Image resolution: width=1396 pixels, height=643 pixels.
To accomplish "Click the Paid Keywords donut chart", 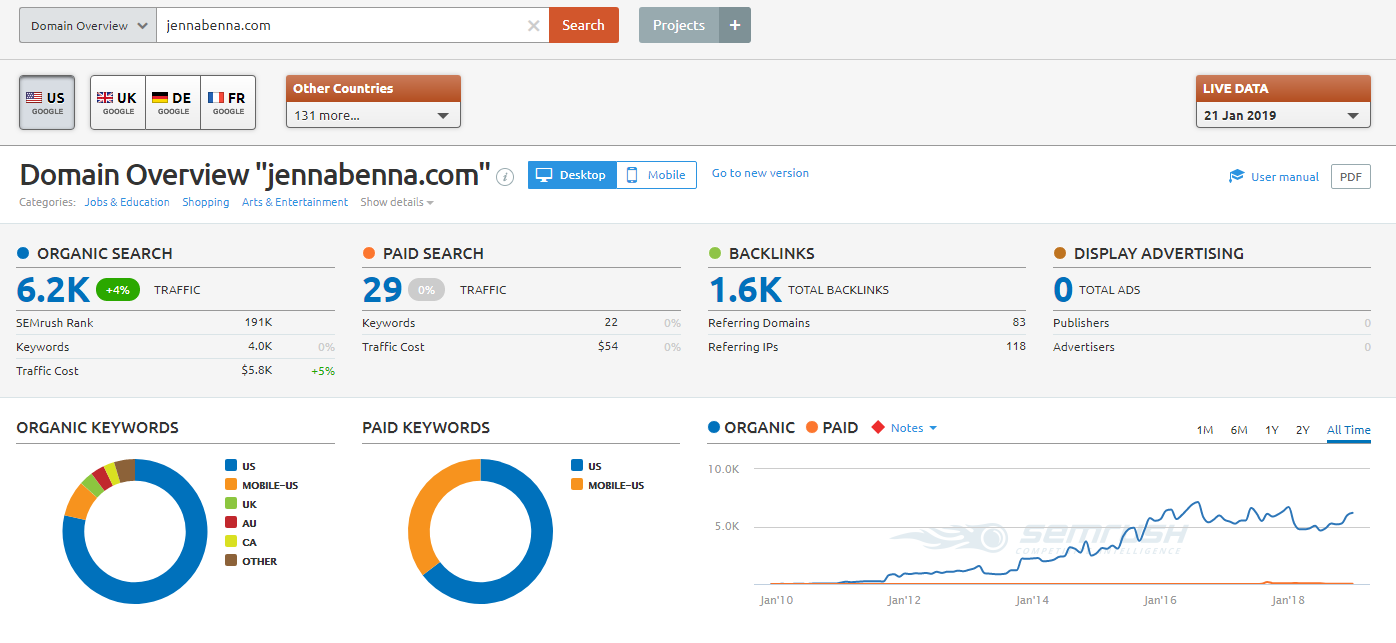I will 480,531.
